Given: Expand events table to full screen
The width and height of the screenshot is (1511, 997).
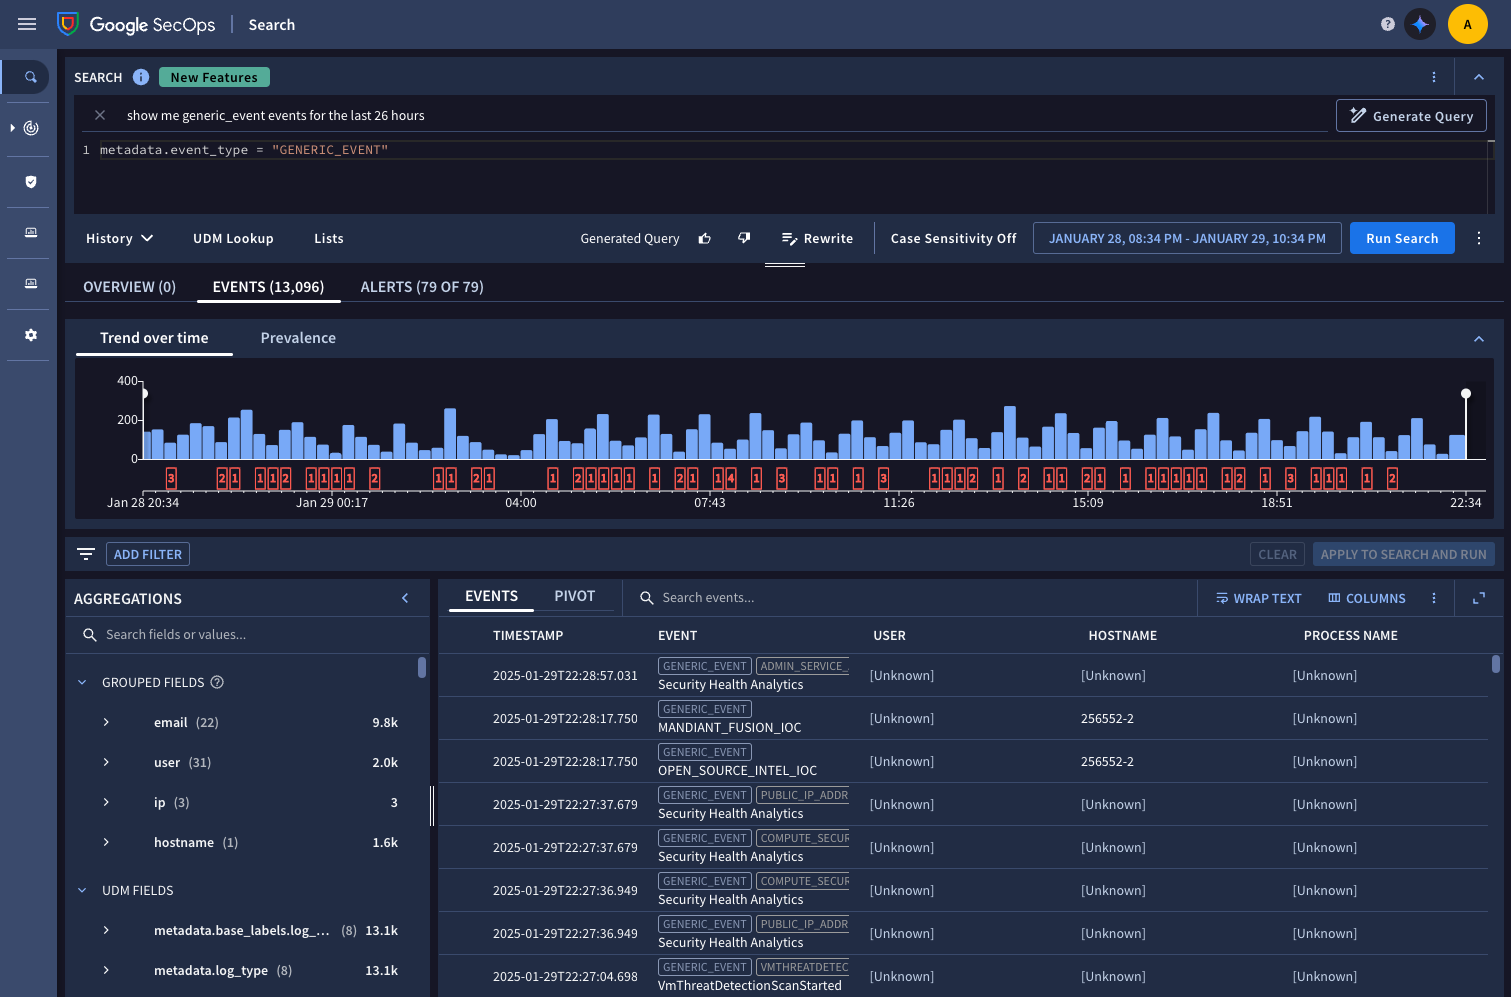Looking at the screenshot, I should point(1478,598).
